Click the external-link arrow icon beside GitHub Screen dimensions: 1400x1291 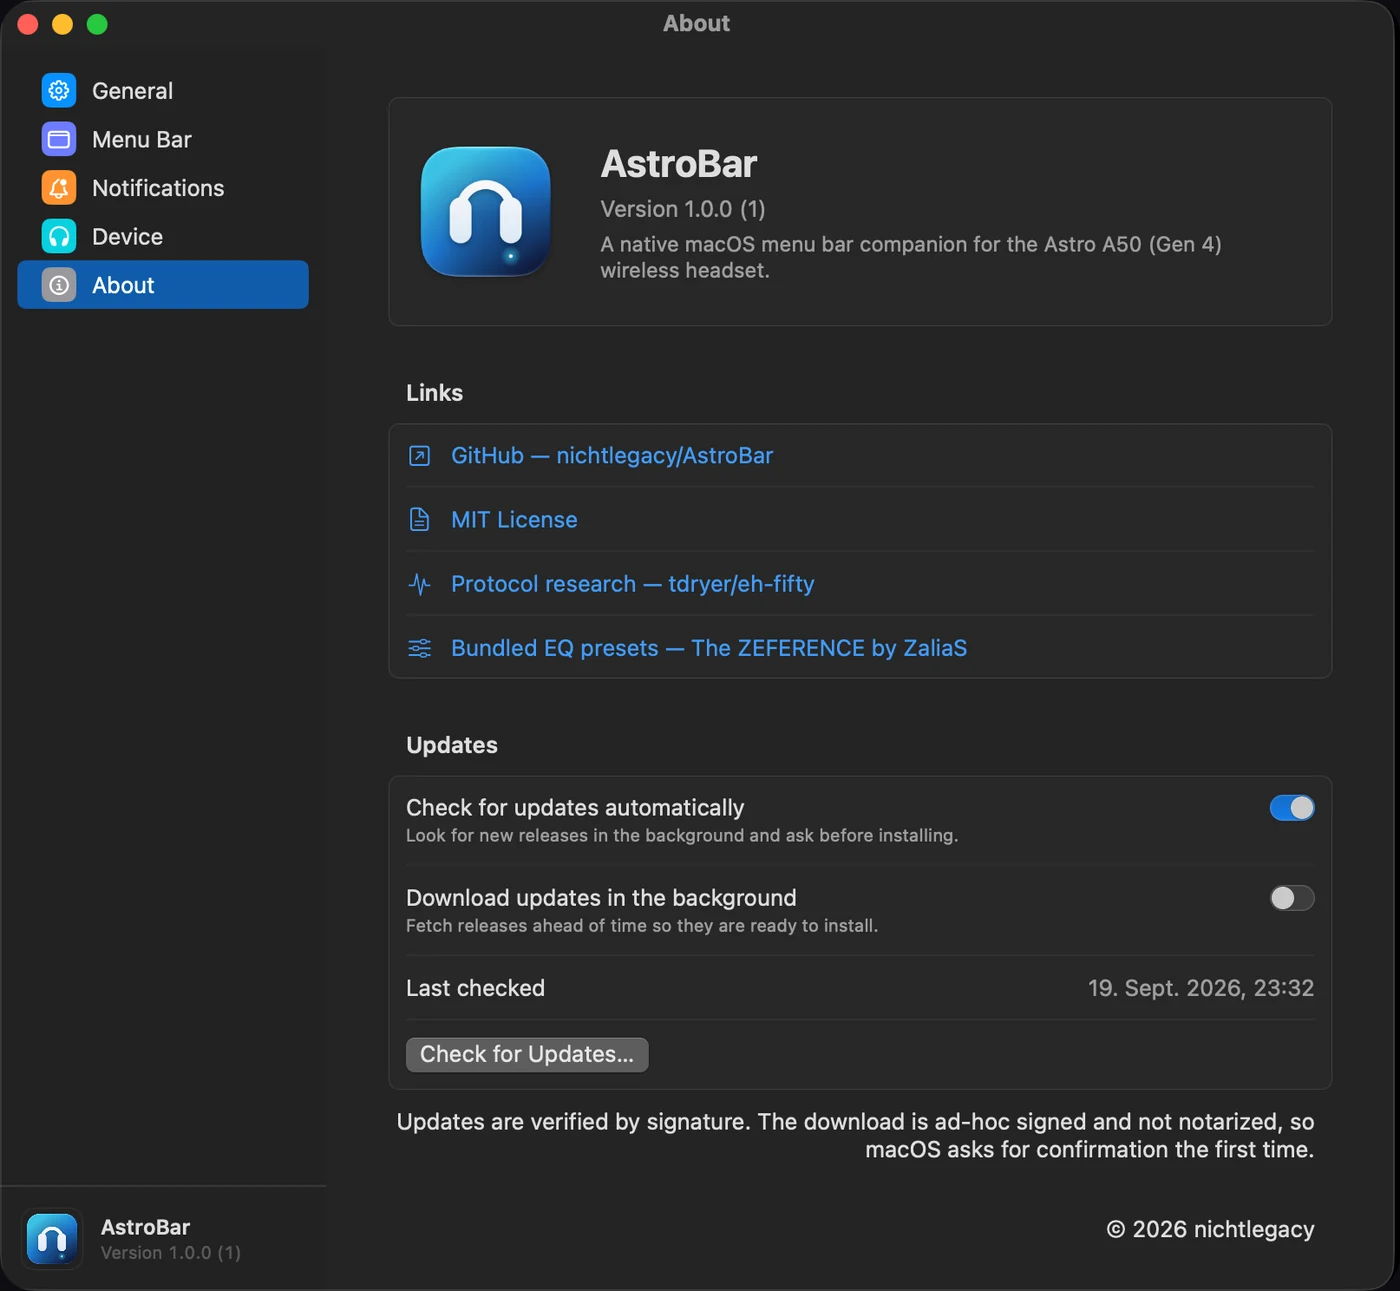(420, 456)
